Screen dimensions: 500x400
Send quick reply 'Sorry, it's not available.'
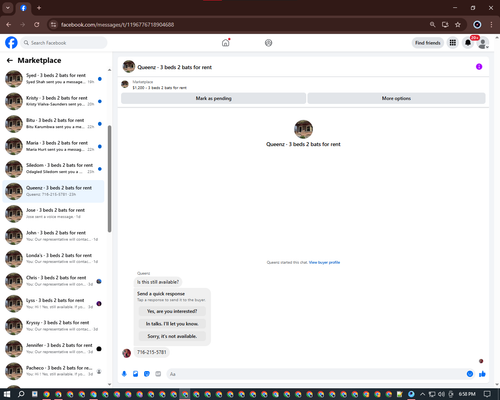pyautogui.click(x=172, y=336)
